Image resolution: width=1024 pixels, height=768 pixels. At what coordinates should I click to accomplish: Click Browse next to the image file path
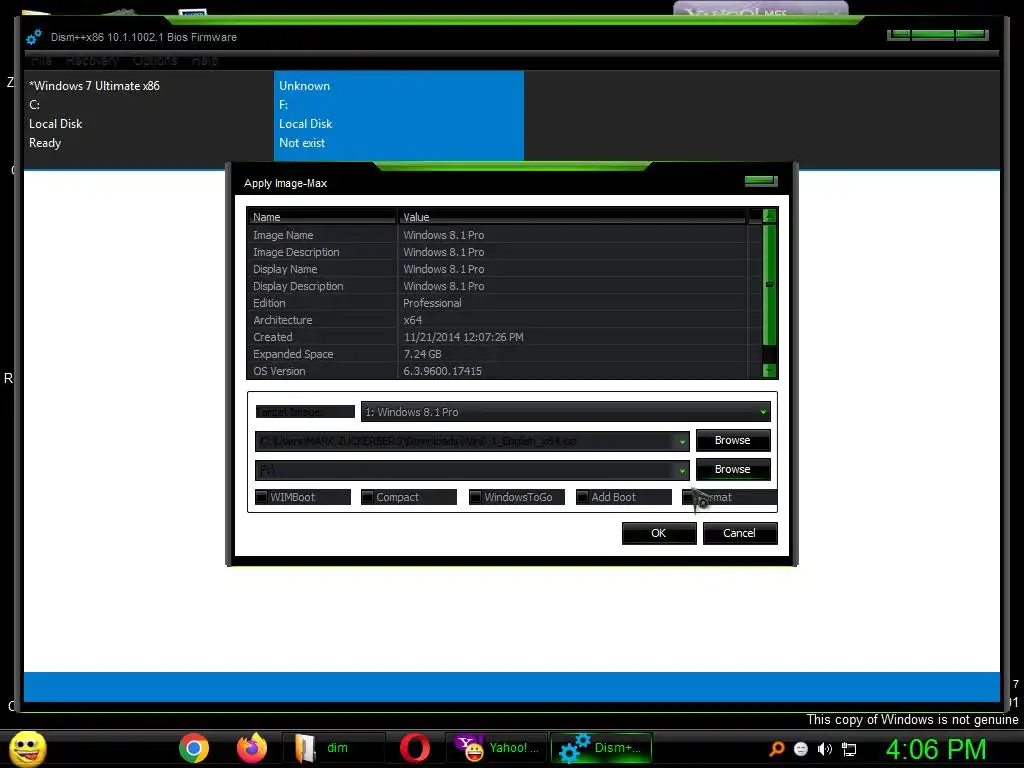click(733, 440)
